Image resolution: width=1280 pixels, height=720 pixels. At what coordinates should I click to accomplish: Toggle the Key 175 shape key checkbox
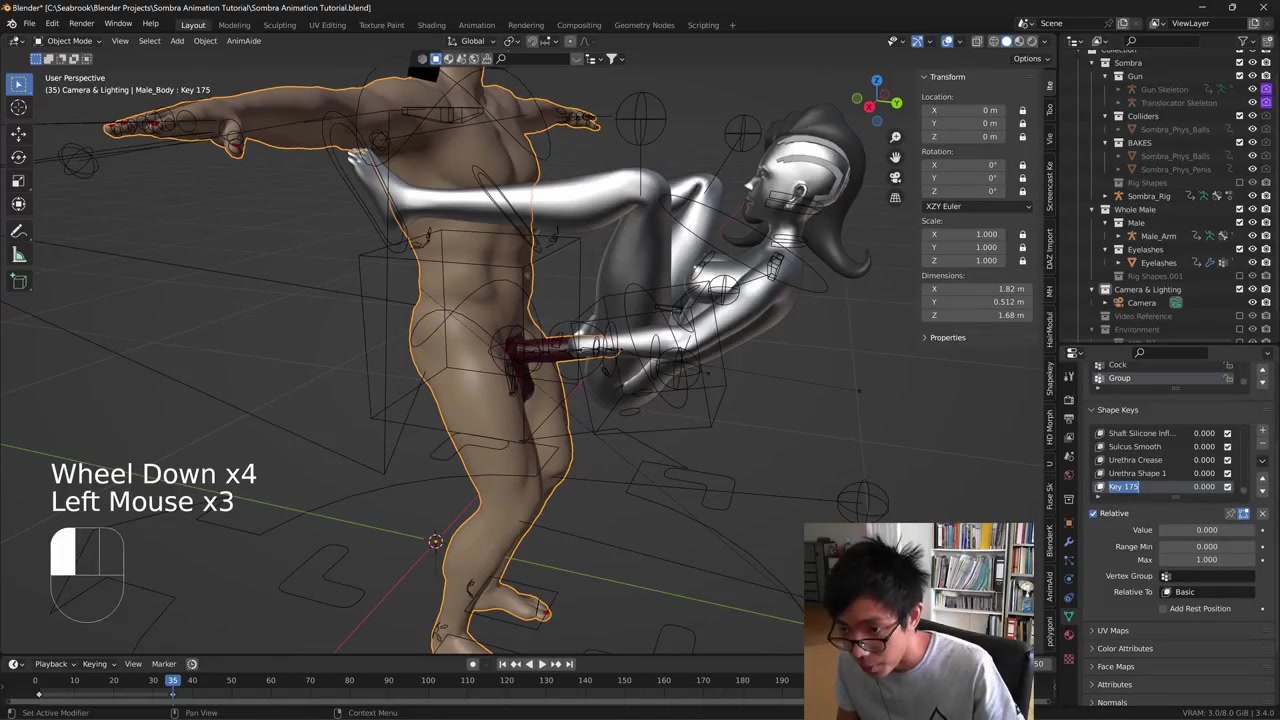(1227, 487)
